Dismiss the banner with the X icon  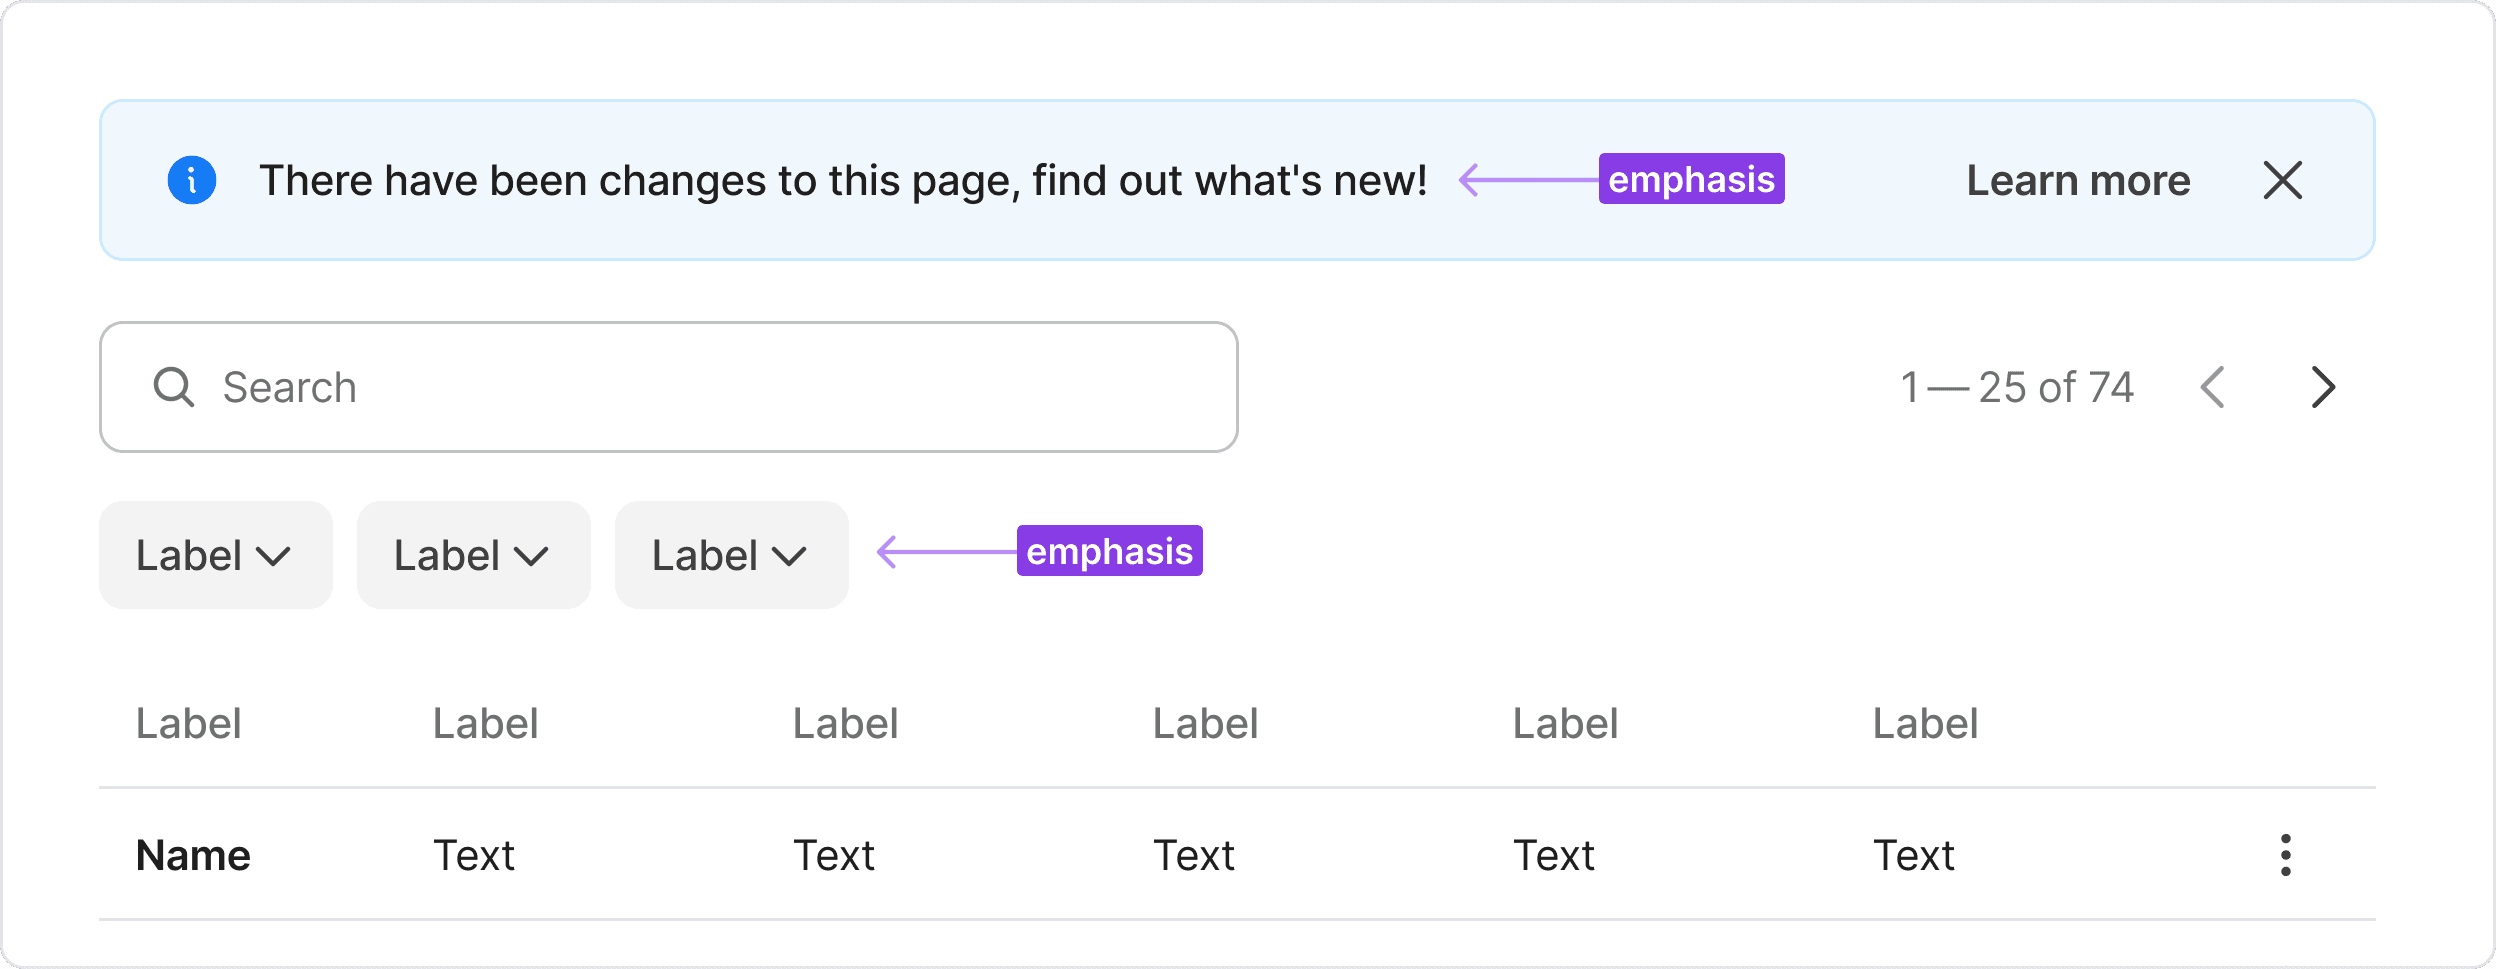2282,181
